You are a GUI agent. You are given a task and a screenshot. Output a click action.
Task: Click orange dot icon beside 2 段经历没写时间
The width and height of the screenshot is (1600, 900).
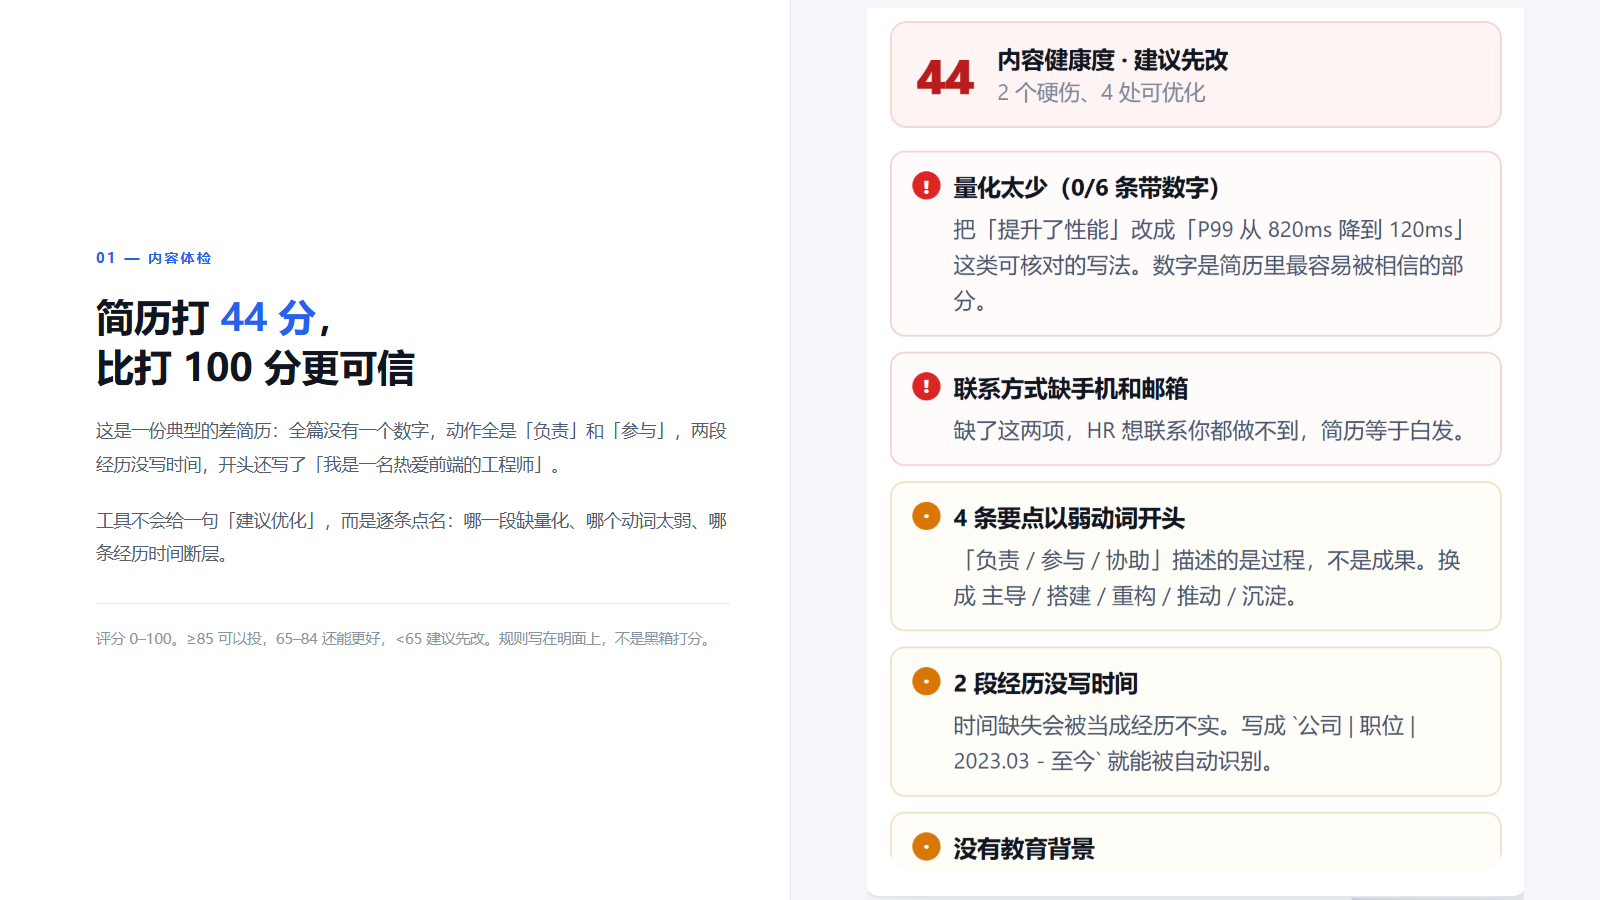click(926, 682)
